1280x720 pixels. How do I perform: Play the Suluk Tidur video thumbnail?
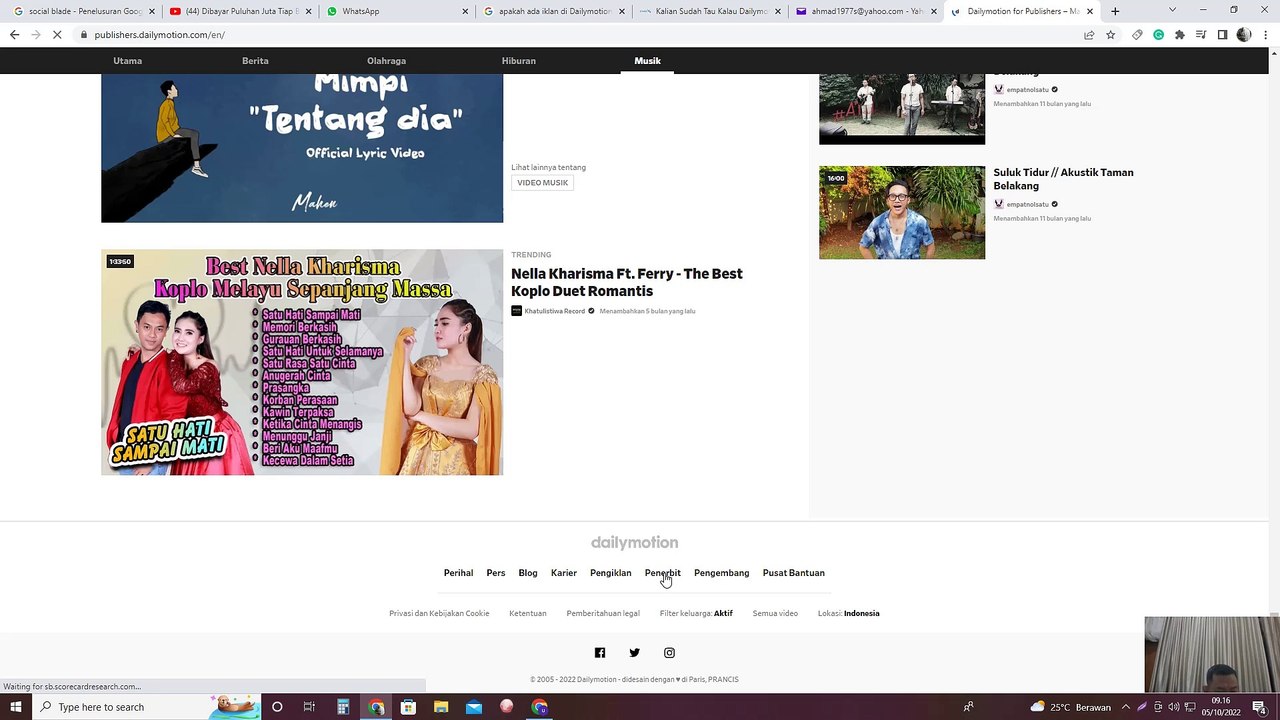(x=902, y=212)
